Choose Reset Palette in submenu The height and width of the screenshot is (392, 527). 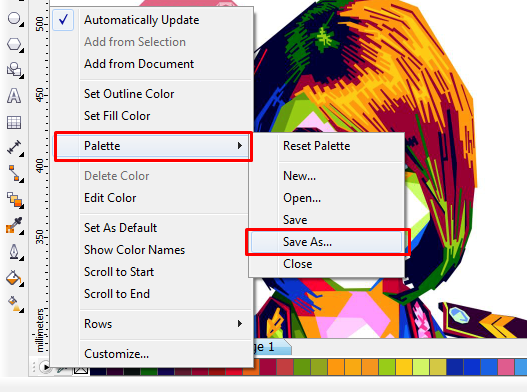[x=327, y=146]
